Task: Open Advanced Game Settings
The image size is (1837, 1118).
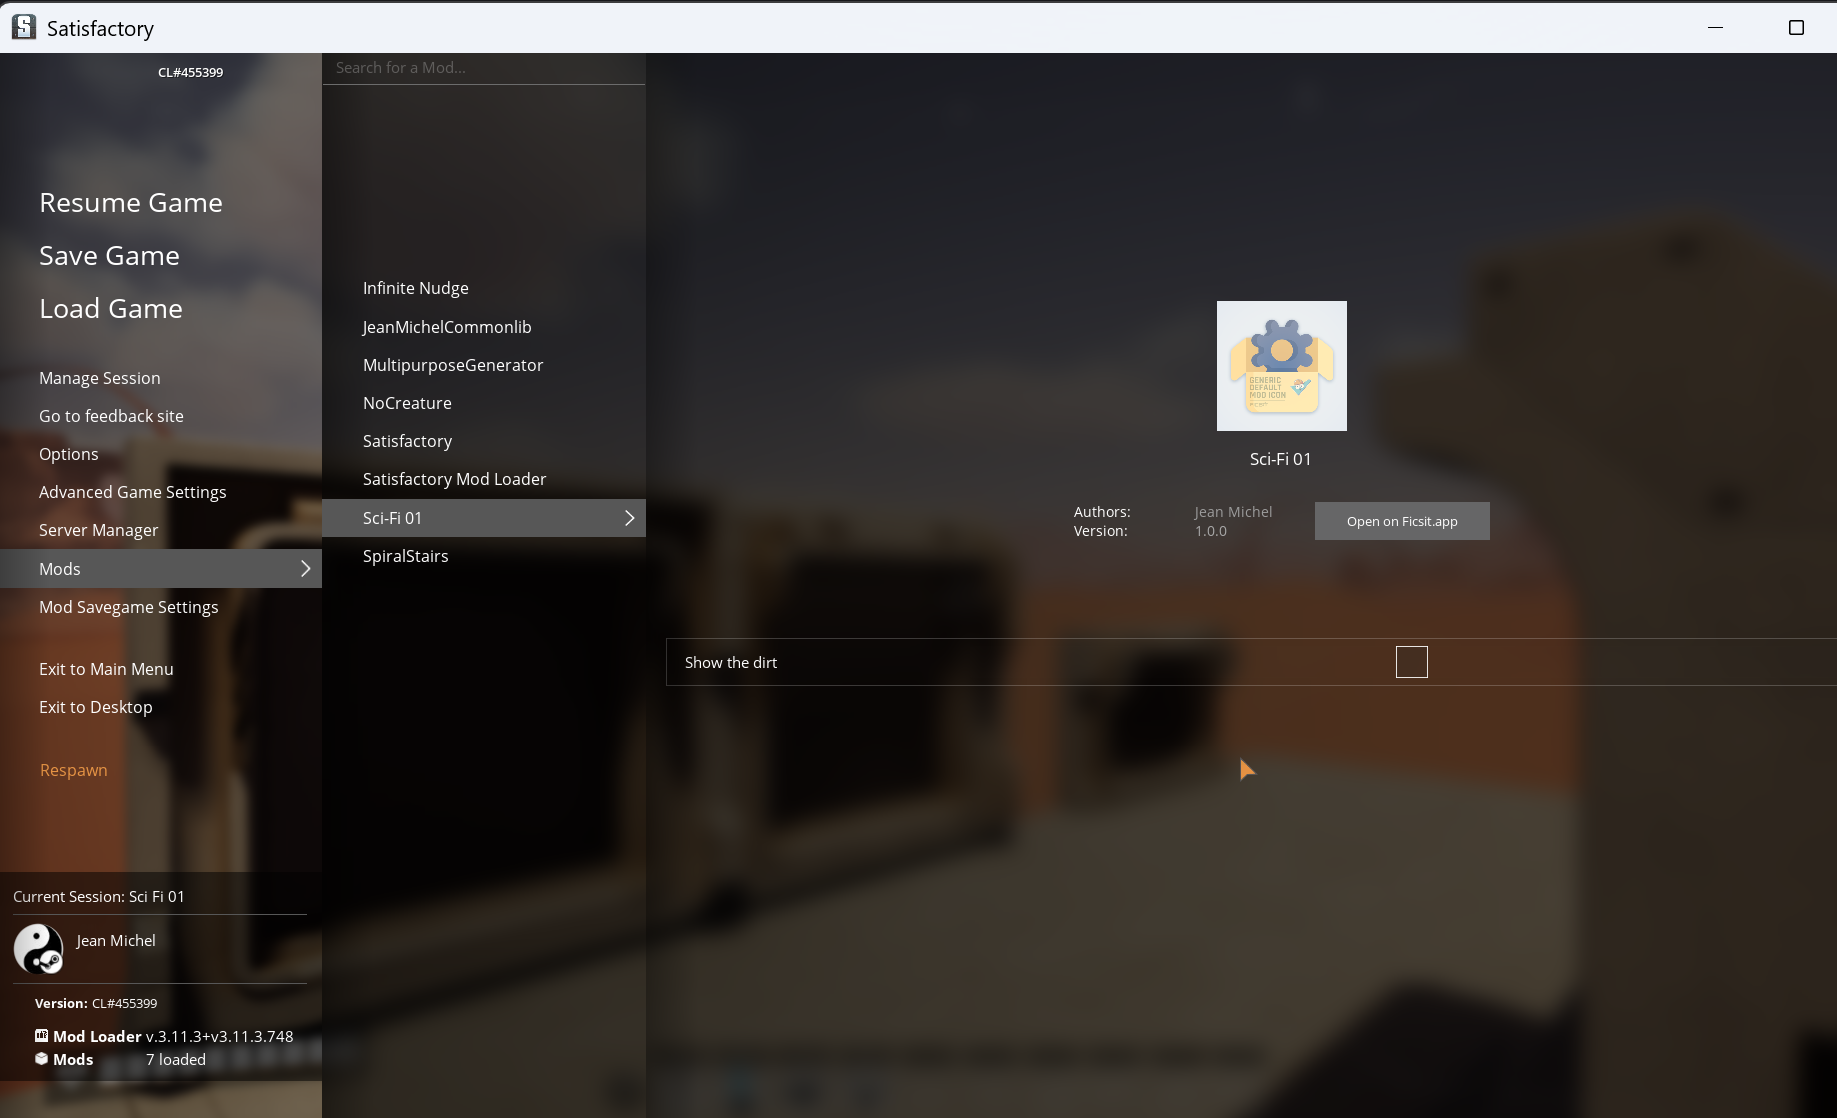Action: [x=133, y=492]
